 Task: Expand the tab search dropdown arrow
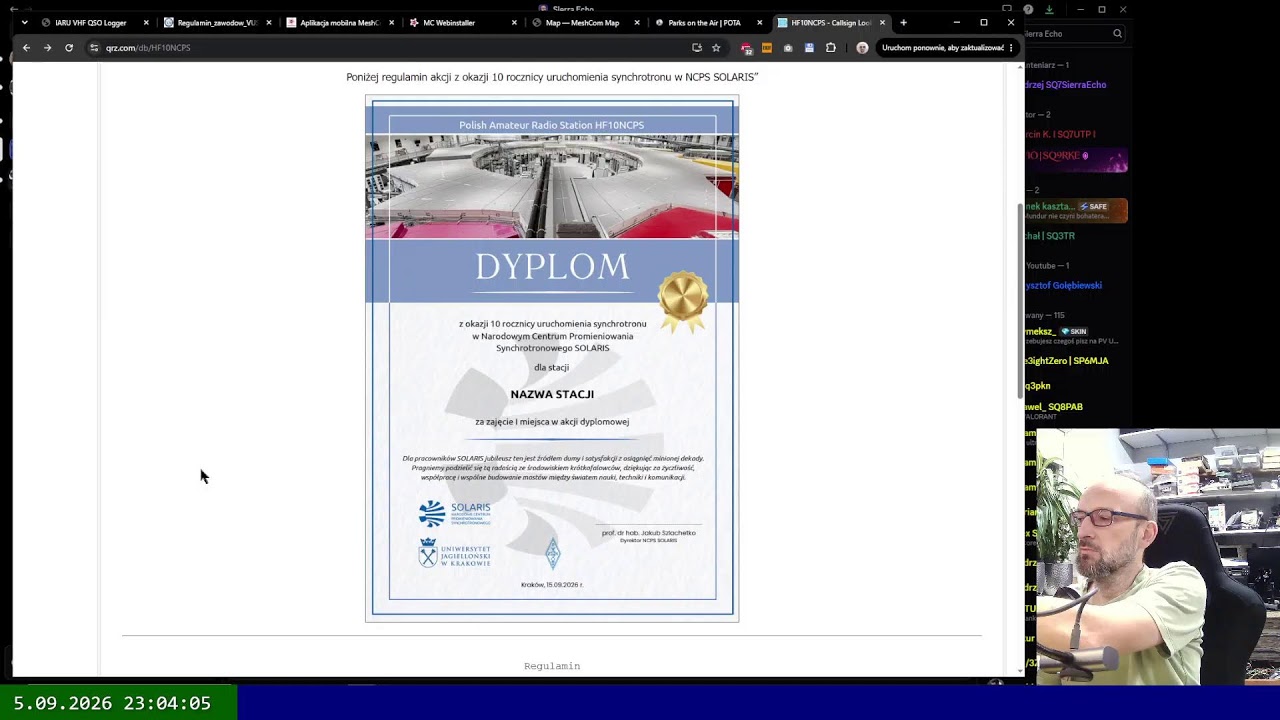pos(24,23)
